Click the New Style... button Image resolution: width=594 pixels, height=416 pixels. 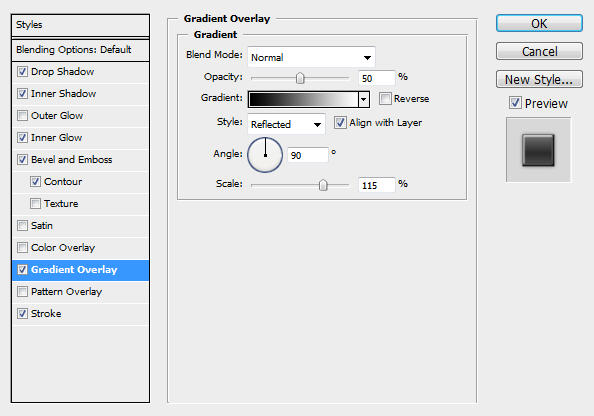[539, 79]
